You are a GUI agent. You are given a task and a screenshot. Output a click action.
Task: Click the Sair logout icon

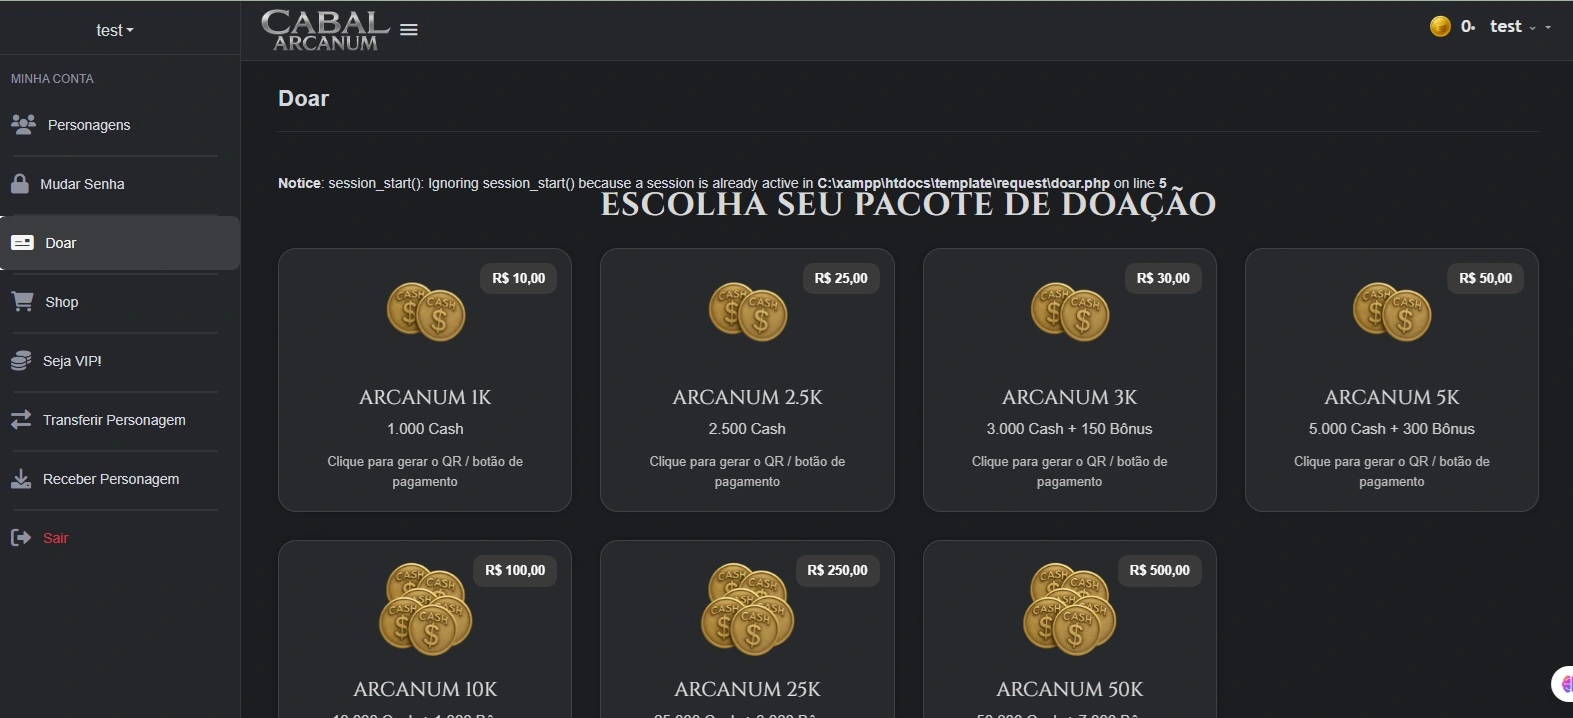coord(21,537)
